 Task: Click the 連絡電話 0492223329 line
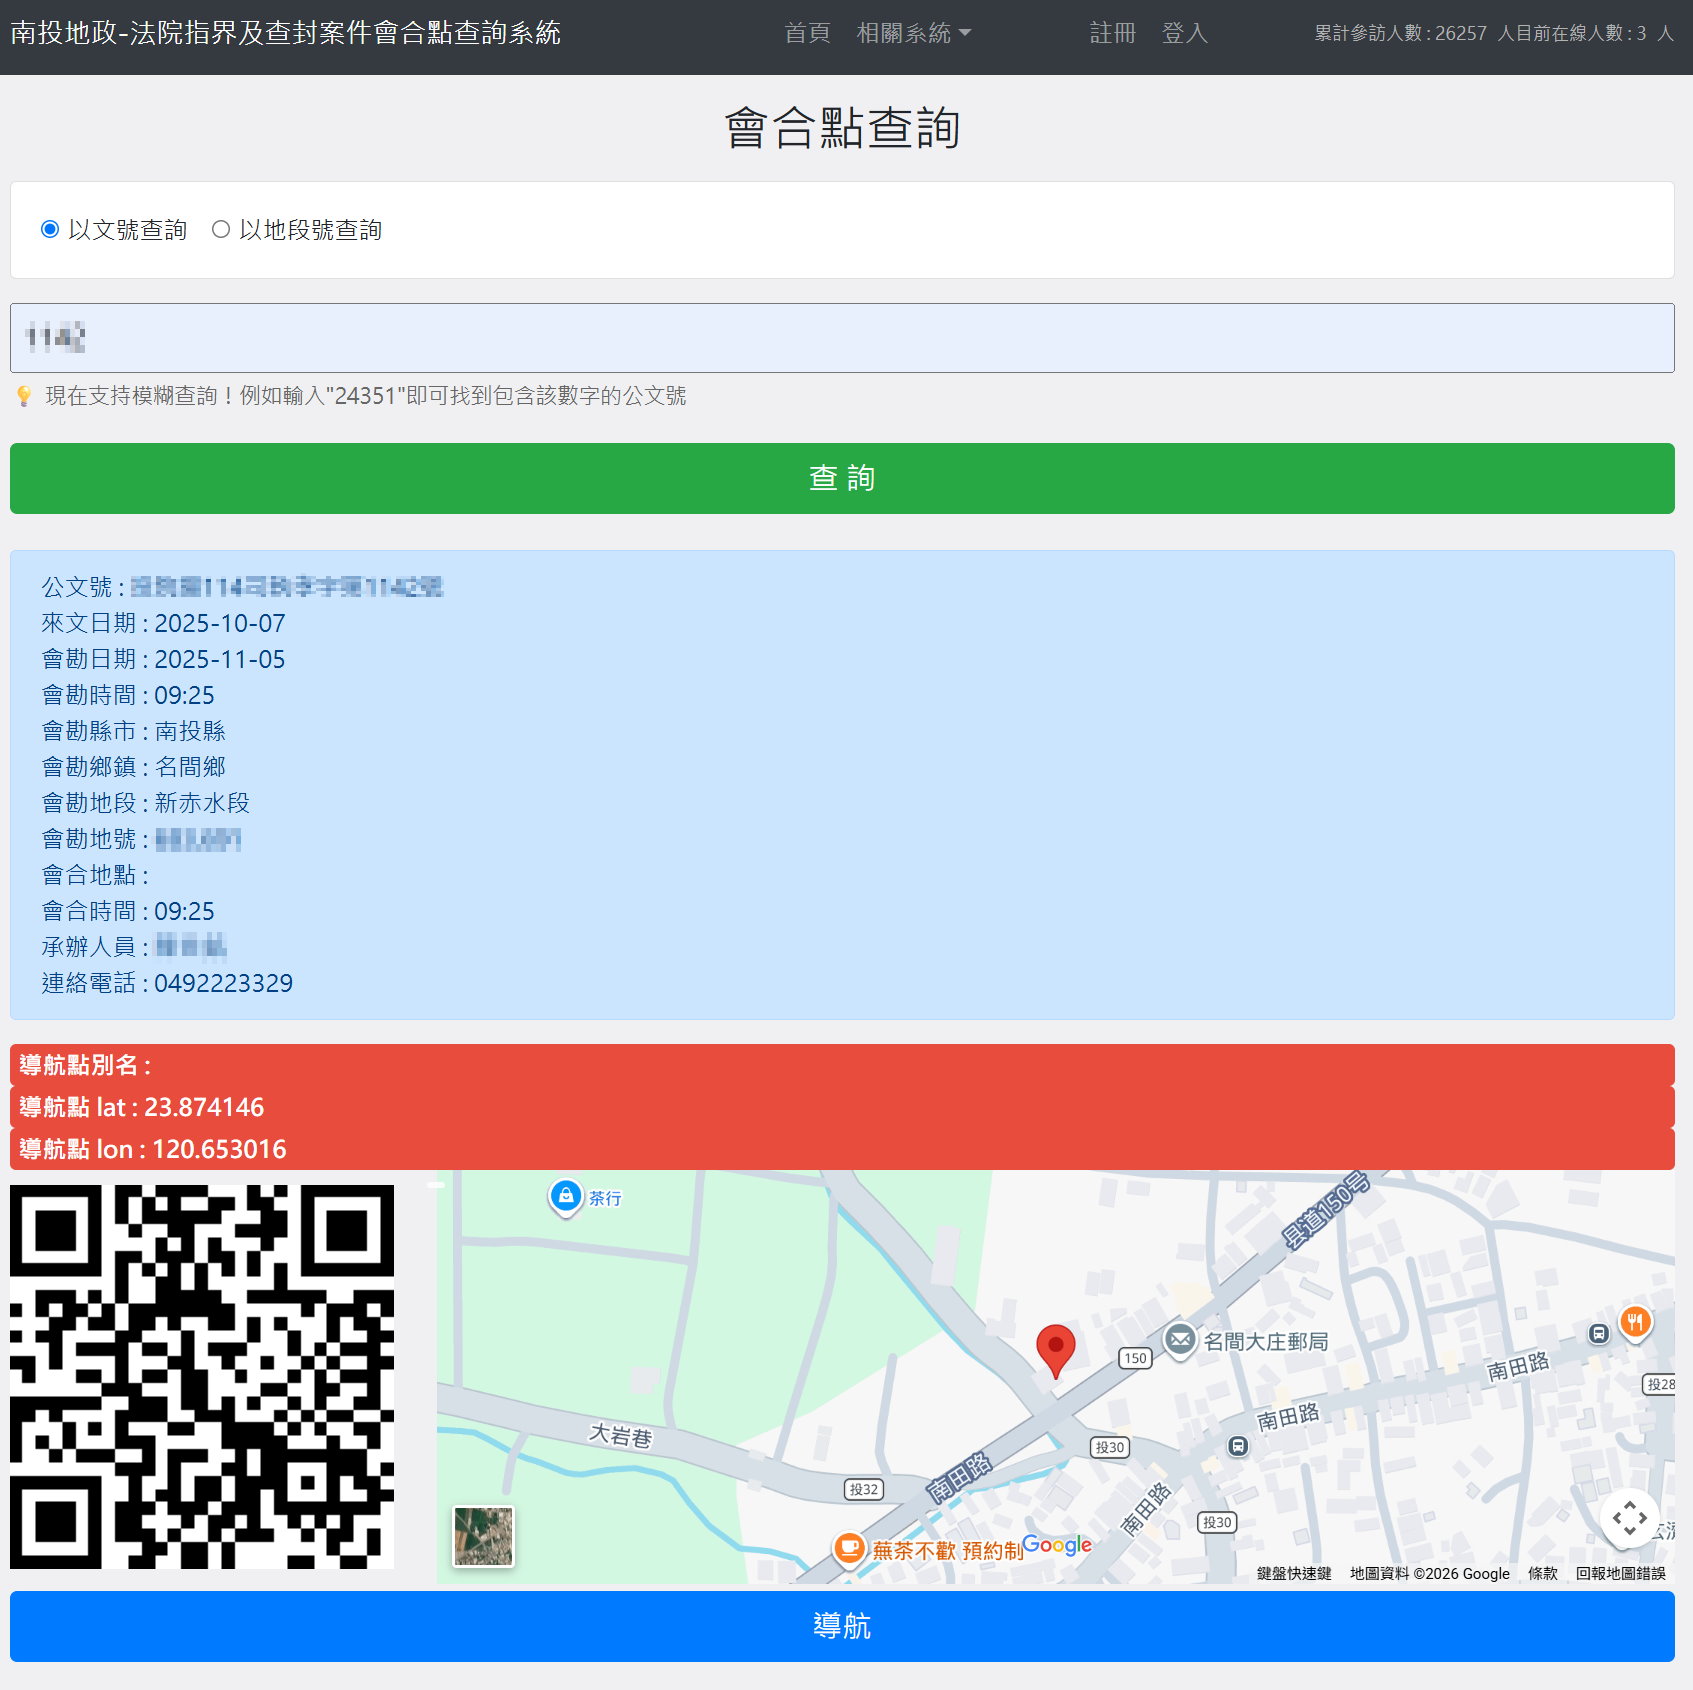tap(167, 983)
